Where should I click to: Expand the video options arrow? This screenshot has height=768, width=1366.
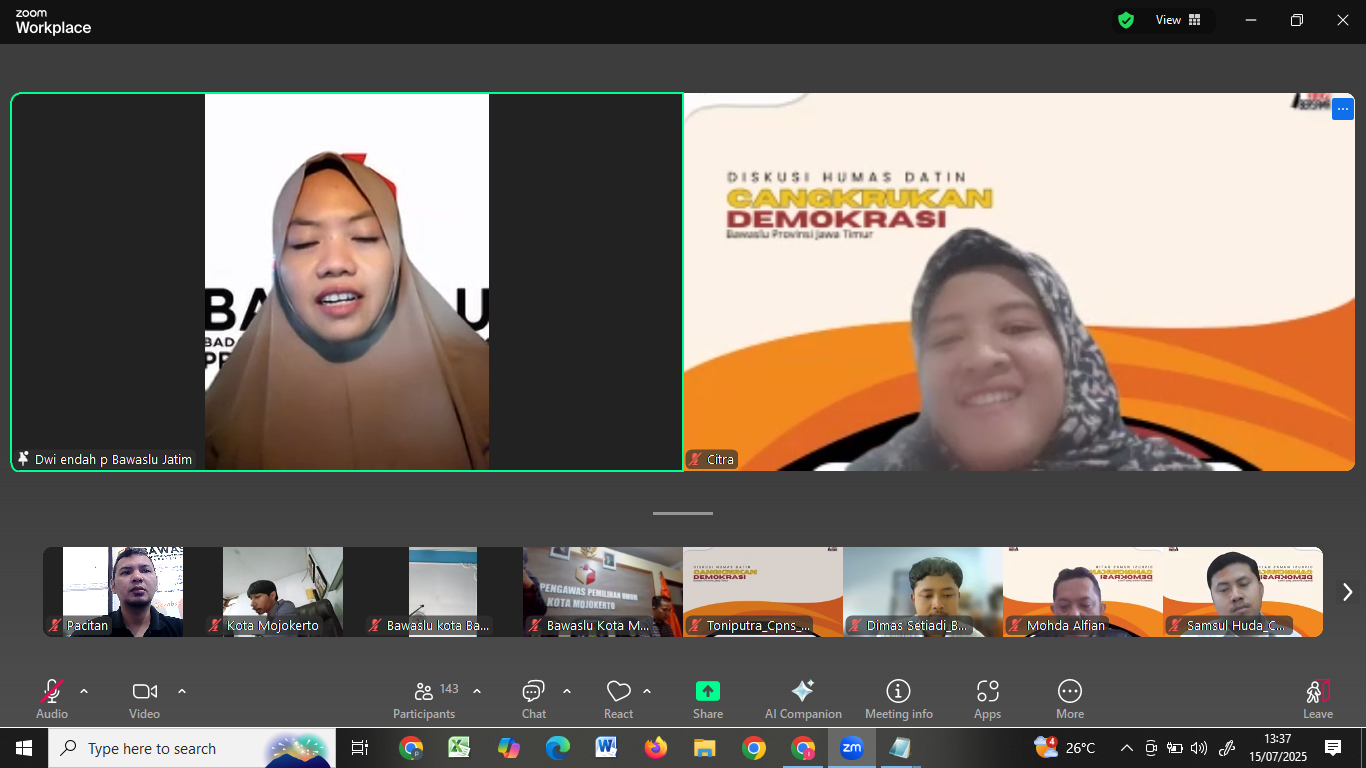(x=182, y=691)
